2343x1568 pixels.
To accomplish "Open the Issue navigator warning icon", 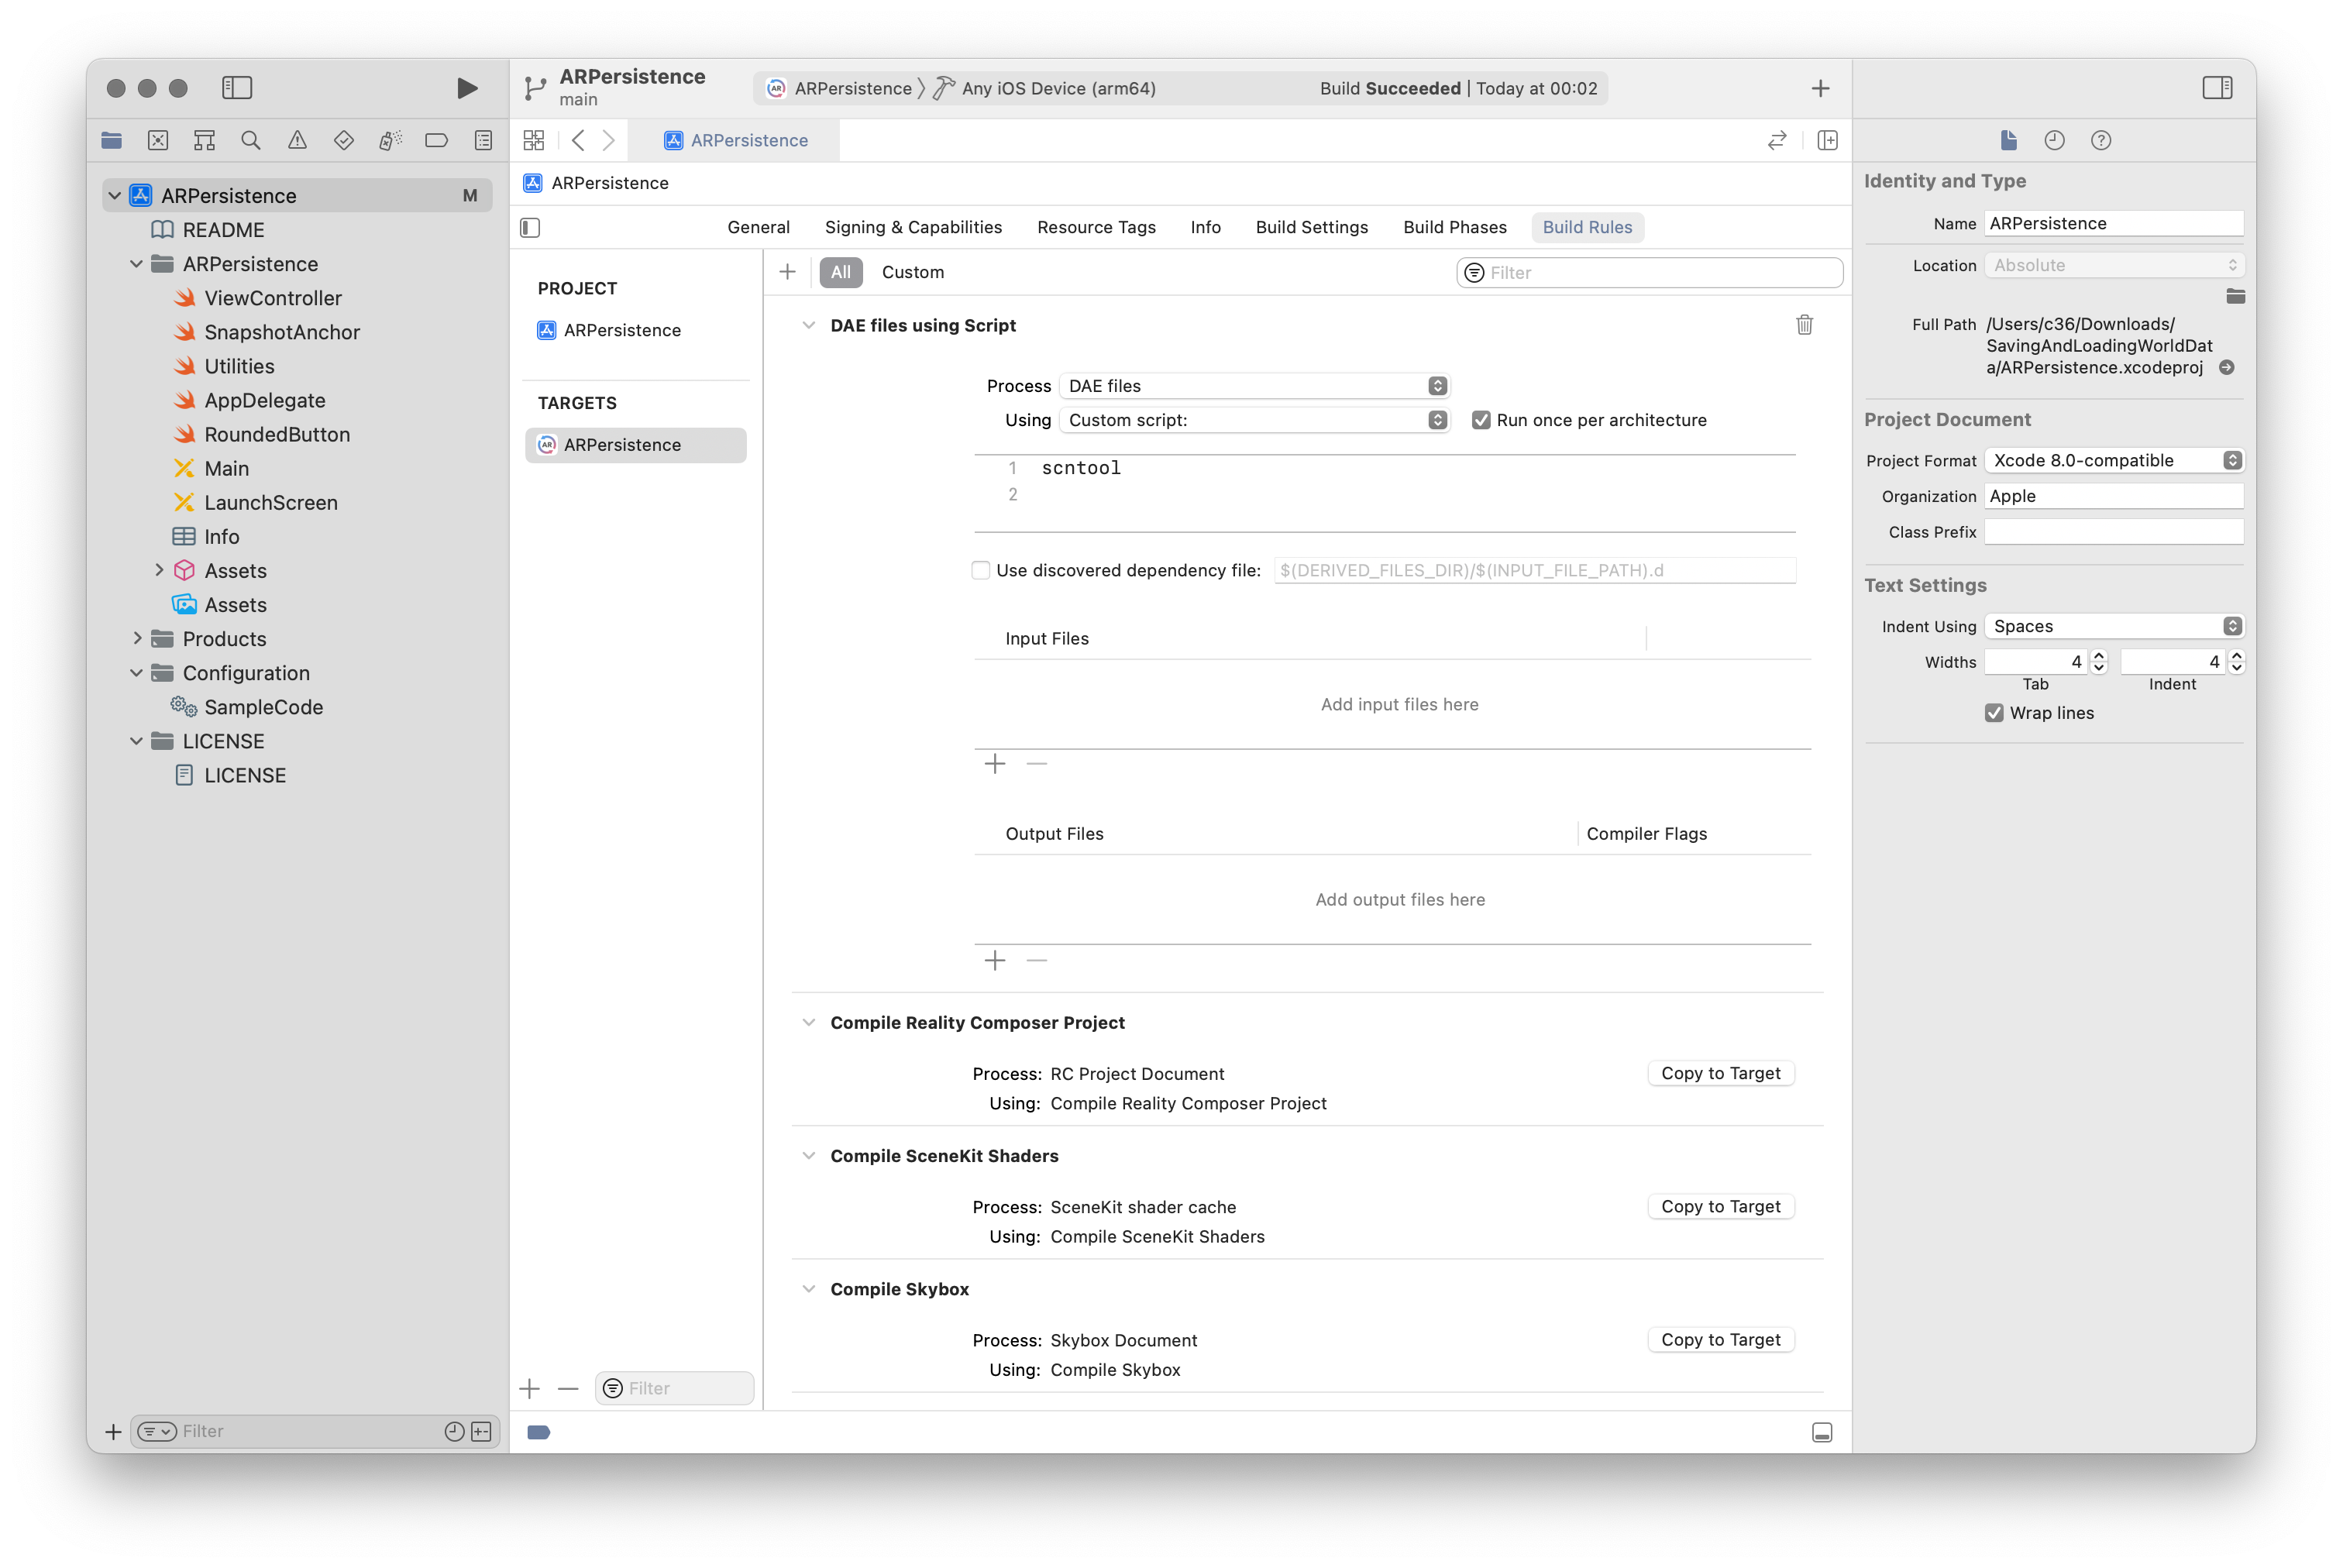I will coord(297,140).
